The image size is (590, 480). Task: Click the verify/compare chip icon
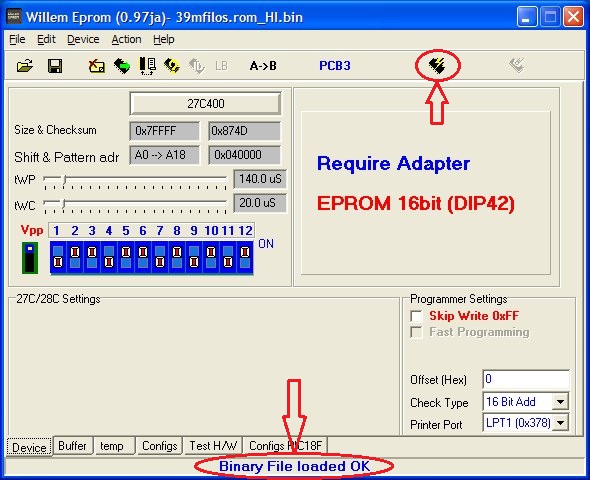[x=148, y=66]
